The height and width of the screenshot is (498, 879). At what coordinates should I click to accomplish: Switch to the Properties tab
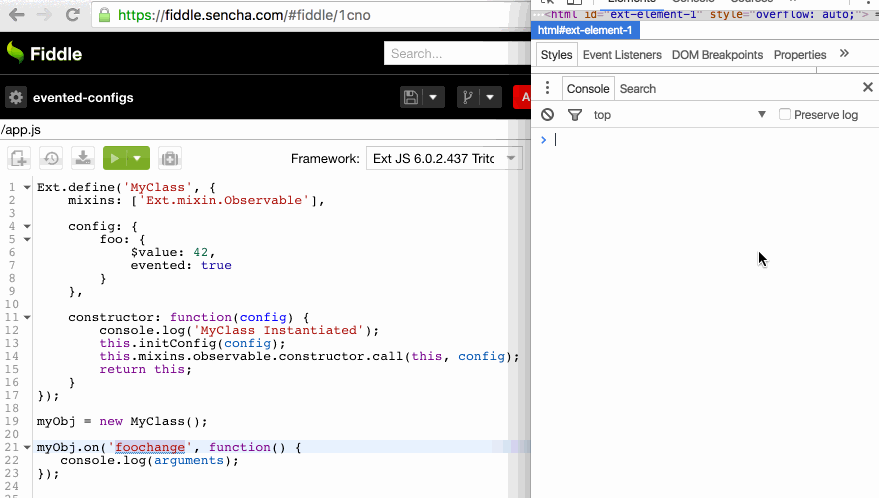point(800,55)
